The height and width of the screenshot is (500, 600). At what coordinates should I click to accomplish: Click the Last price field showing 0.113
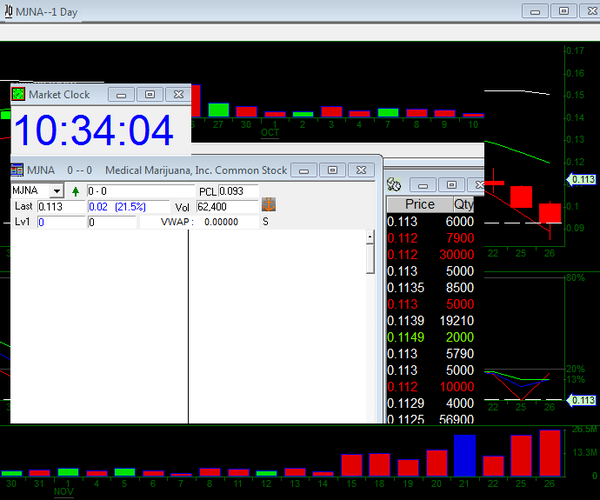60,206
